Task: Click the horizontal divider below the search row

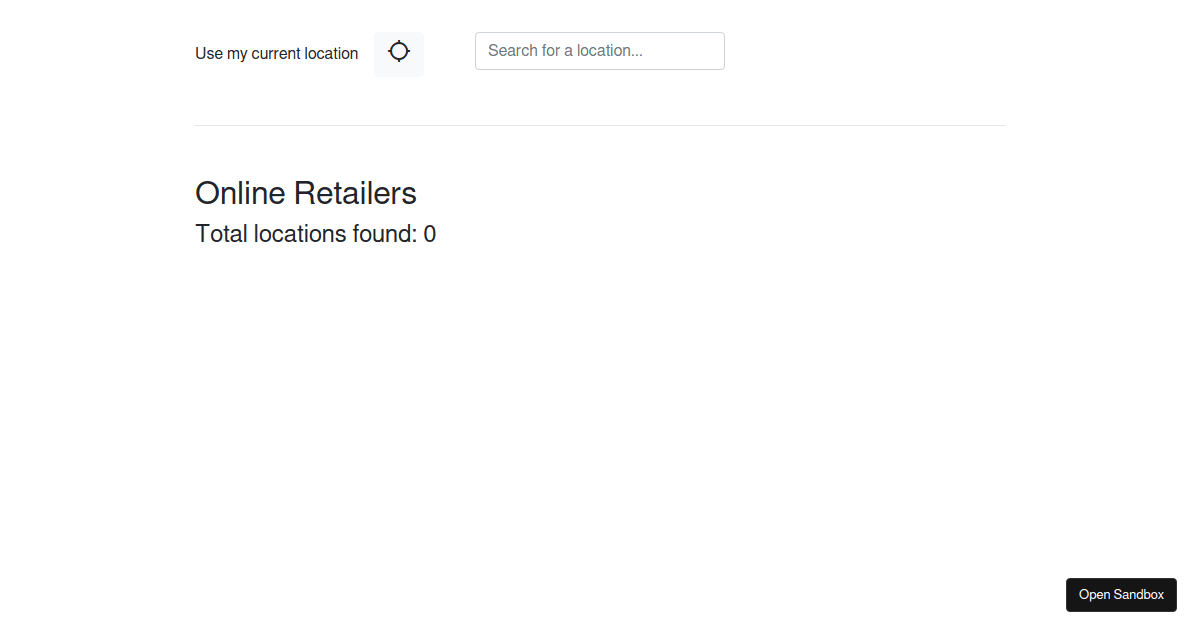Action: coord(600,125)
